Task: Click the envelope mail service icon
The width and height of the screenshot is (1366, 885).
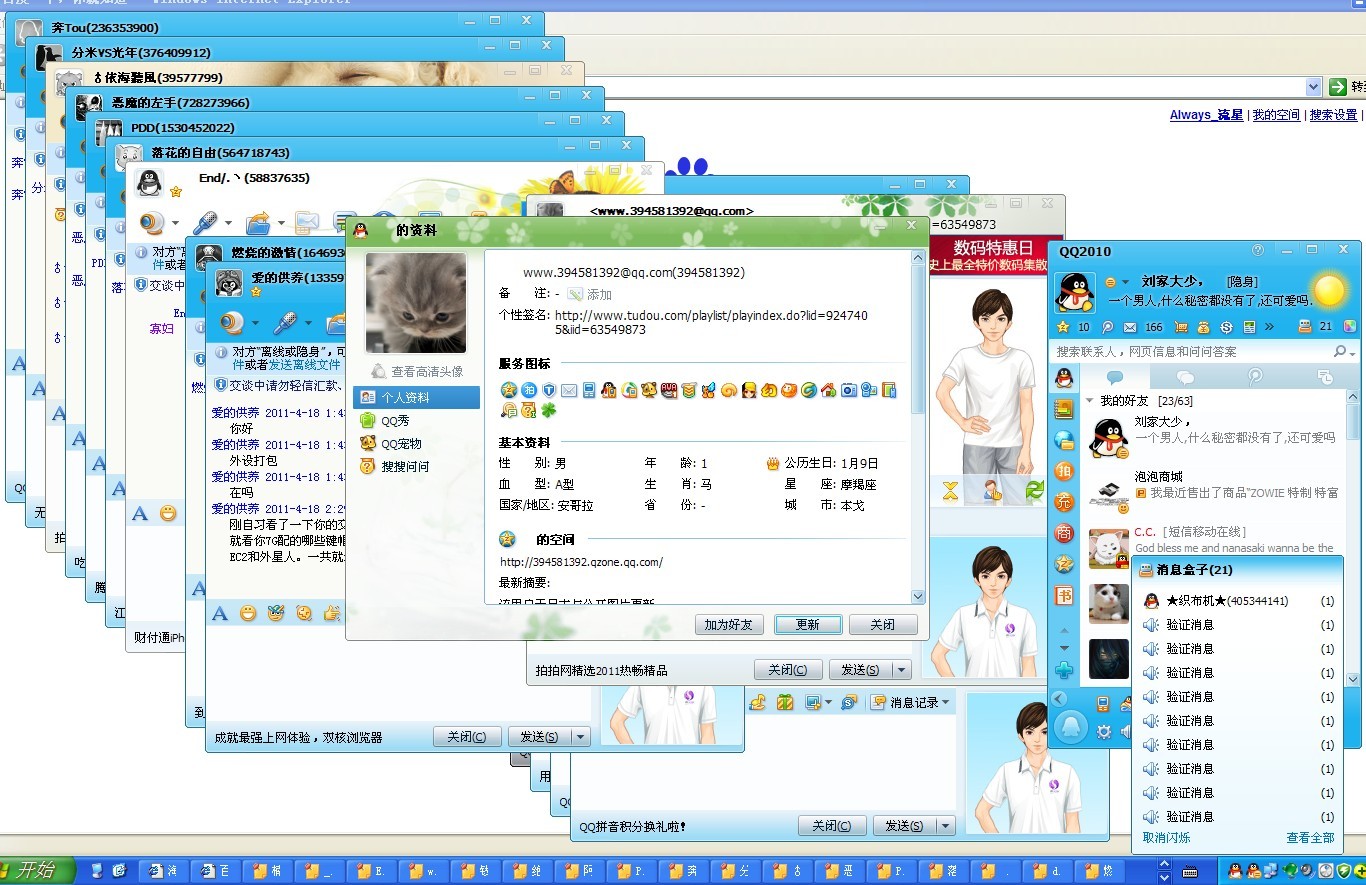Action: 568,390
